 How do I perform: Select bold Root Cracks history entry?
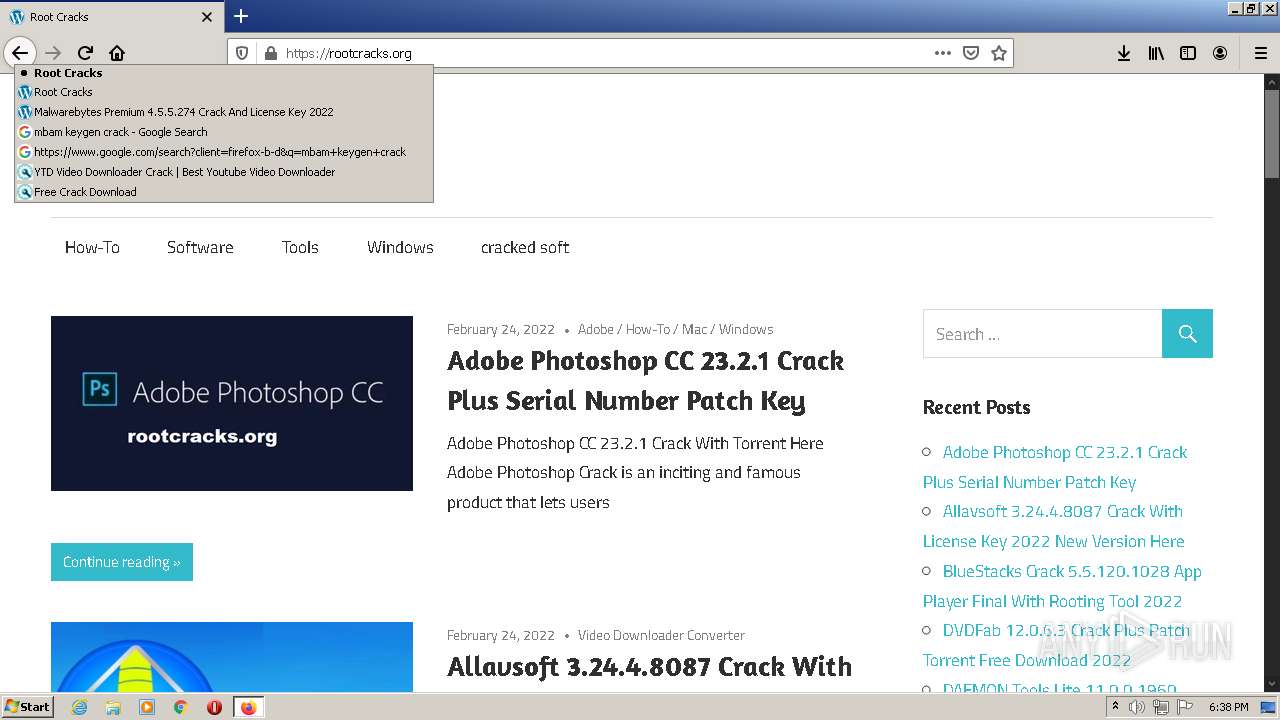(x=224, y=73)
